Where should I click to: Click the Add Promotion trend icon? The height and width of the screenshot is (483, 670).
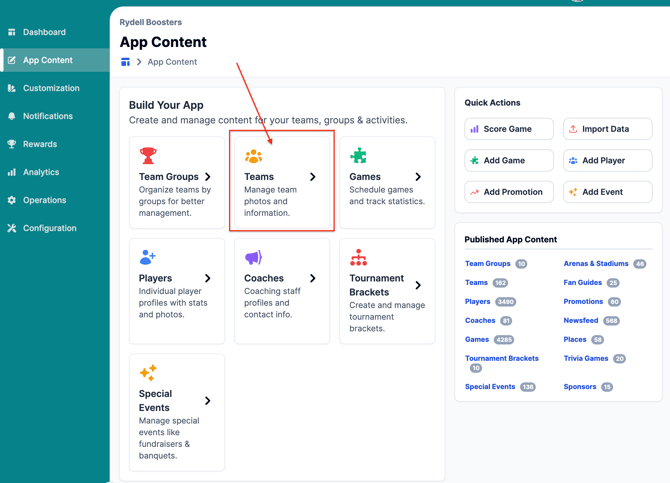click(x=475, y=192)
